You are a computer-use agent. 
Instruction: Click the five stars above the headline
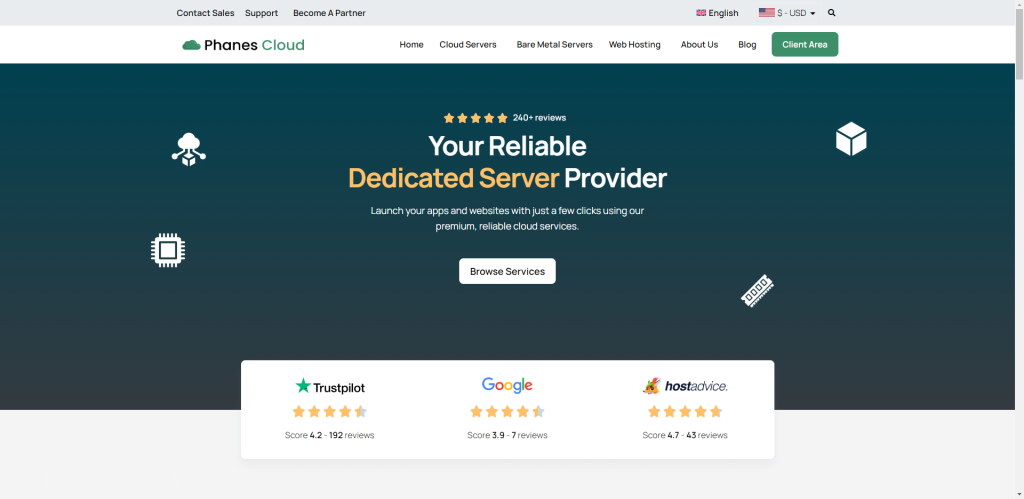(x=475, y=118)
